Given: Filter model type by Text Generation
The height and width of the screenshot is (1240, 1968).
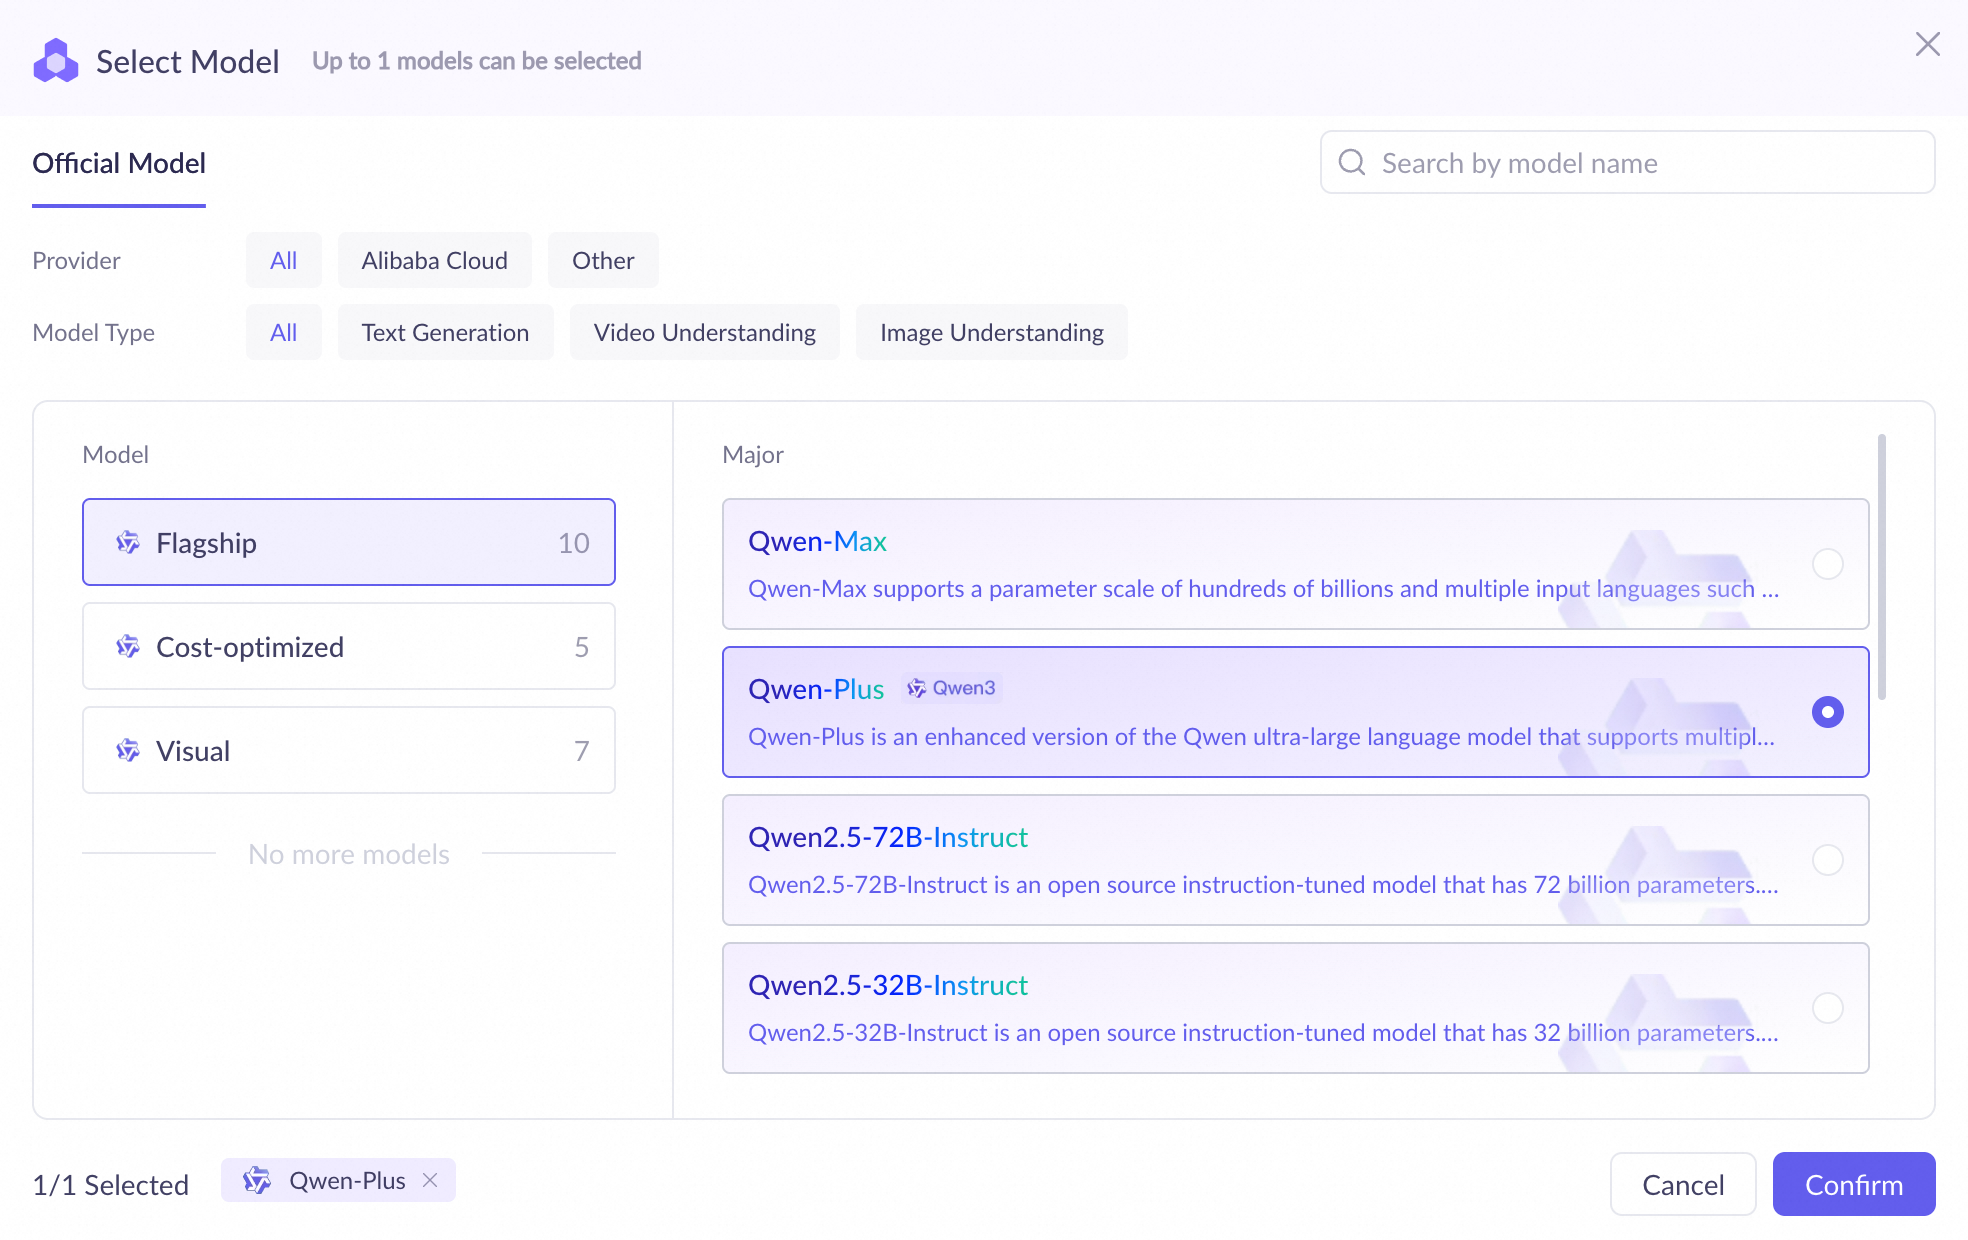Looking at the screenshot, I should 445,332.
